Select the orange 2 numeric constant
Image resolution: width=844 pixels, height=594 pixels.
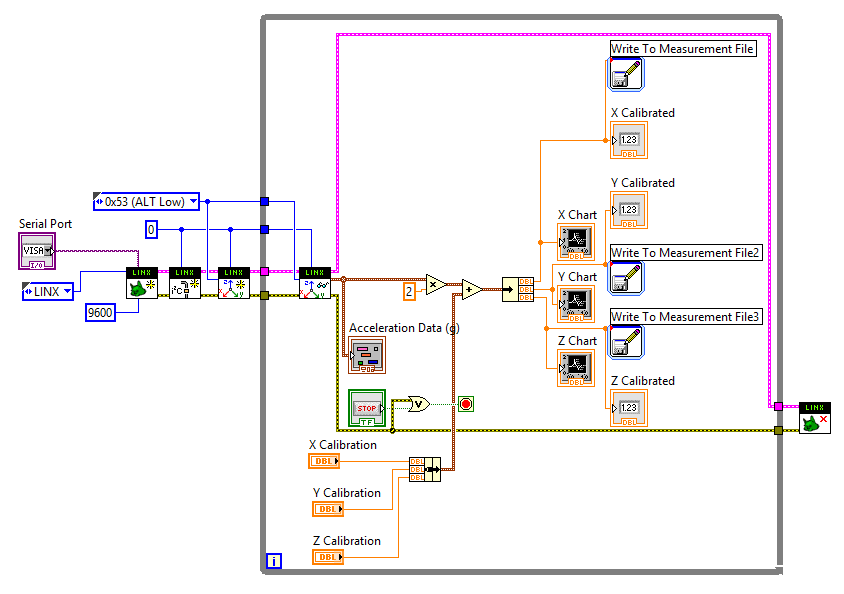[410, 292]
